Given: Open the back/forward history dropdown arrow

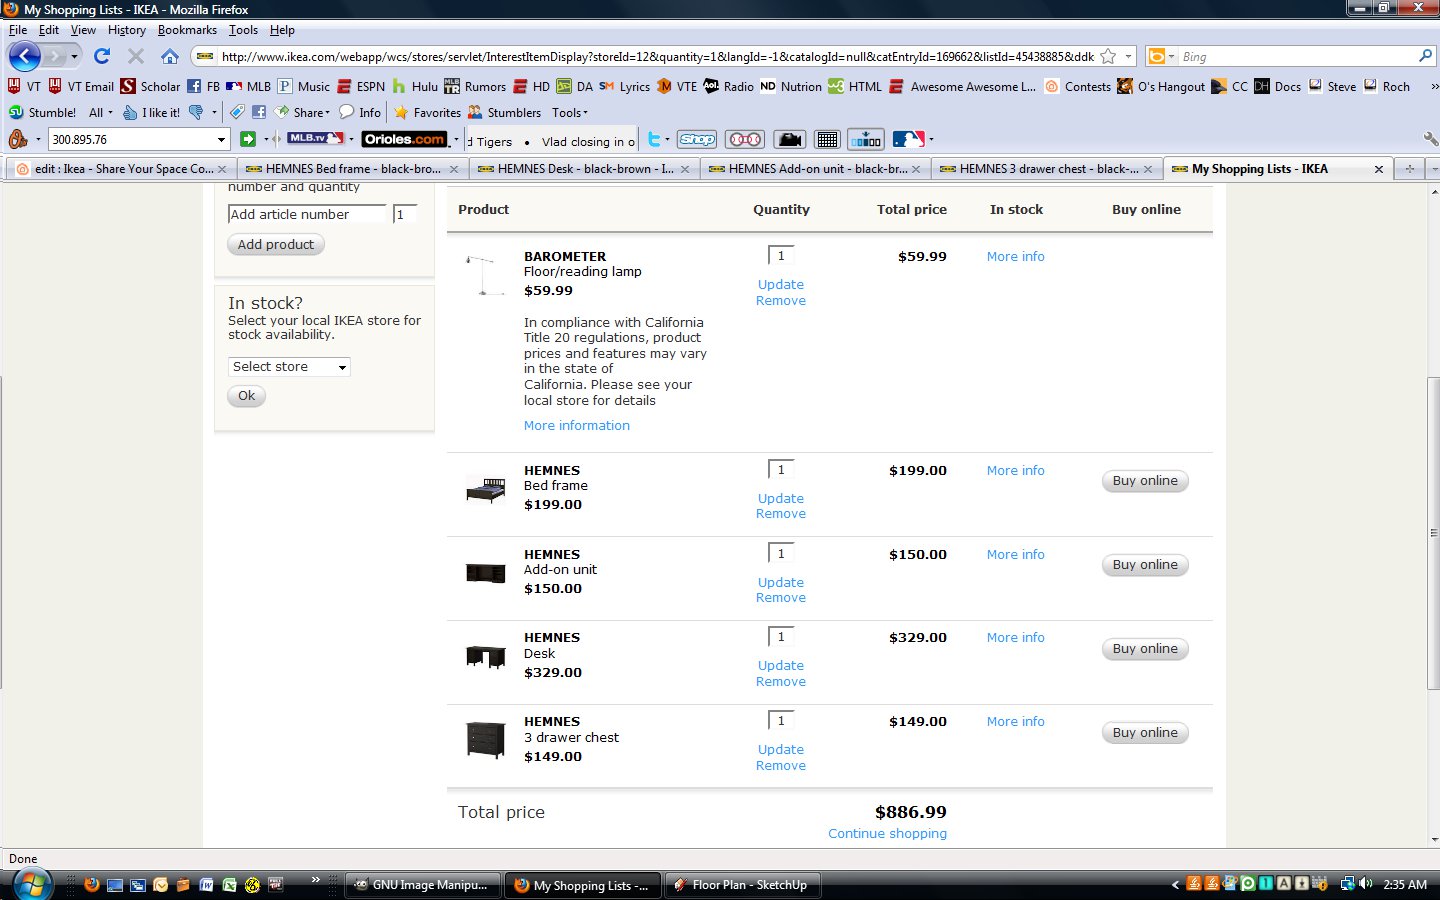Looking at the screenshot, I should (x=74, y=56).
